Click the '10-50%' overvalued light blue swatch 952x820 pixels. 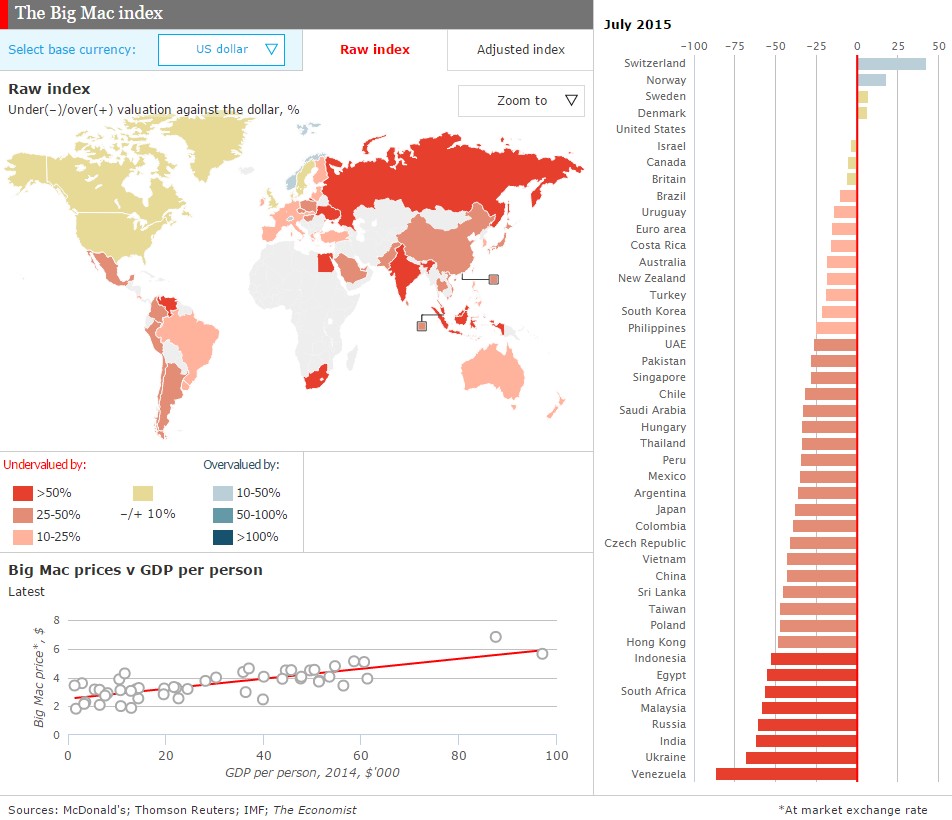tap(220, 493)
